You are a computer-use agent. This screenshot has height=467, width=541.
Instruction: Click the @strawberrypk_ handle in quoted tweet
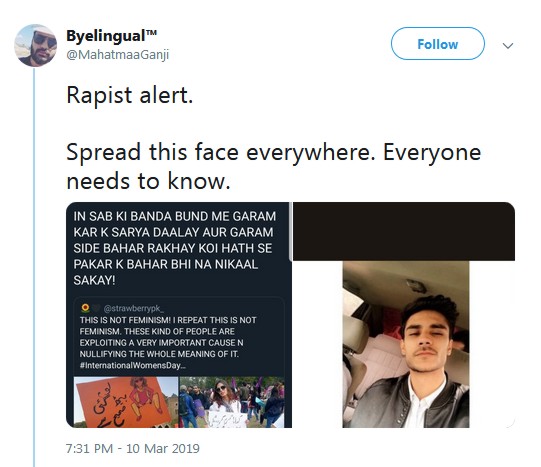coord(134,308)
